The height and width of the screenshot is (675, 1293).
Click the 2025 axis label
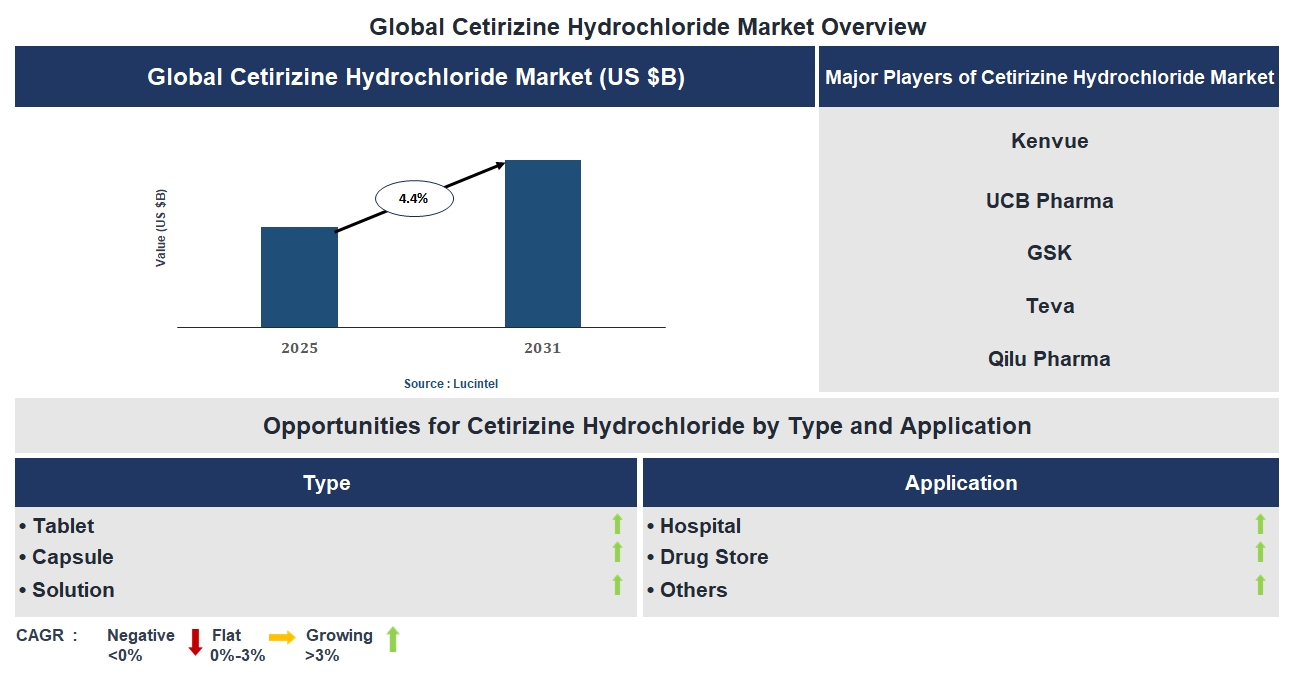pos(299,348)
